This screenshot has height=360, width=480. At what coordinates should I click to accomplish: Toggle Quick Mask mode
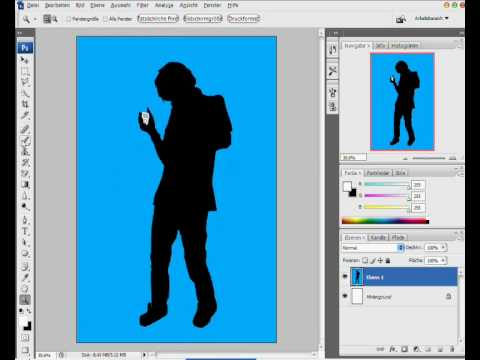coord(25,338)
